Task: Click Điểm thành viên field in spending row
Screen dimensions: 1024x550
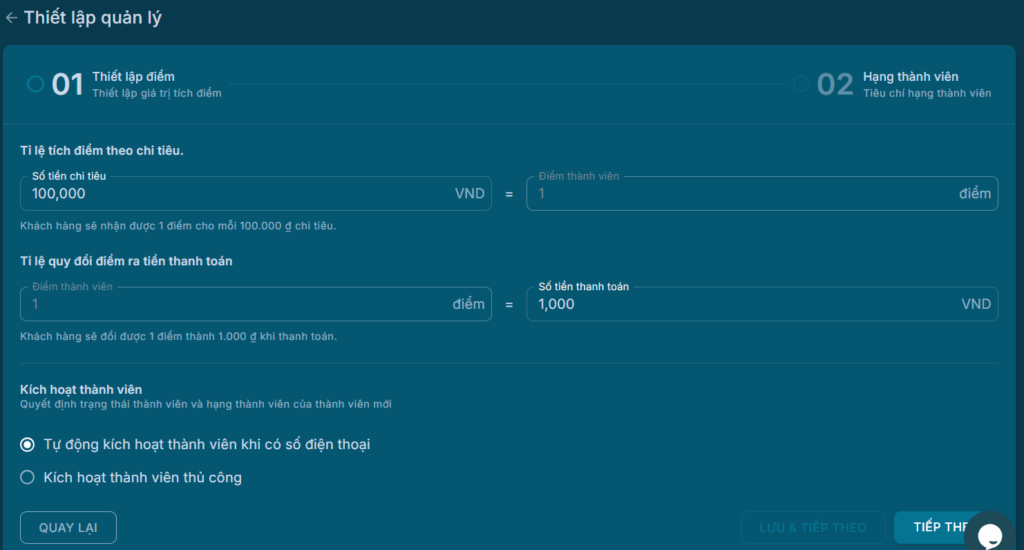Action: click(x=740, y=194)
